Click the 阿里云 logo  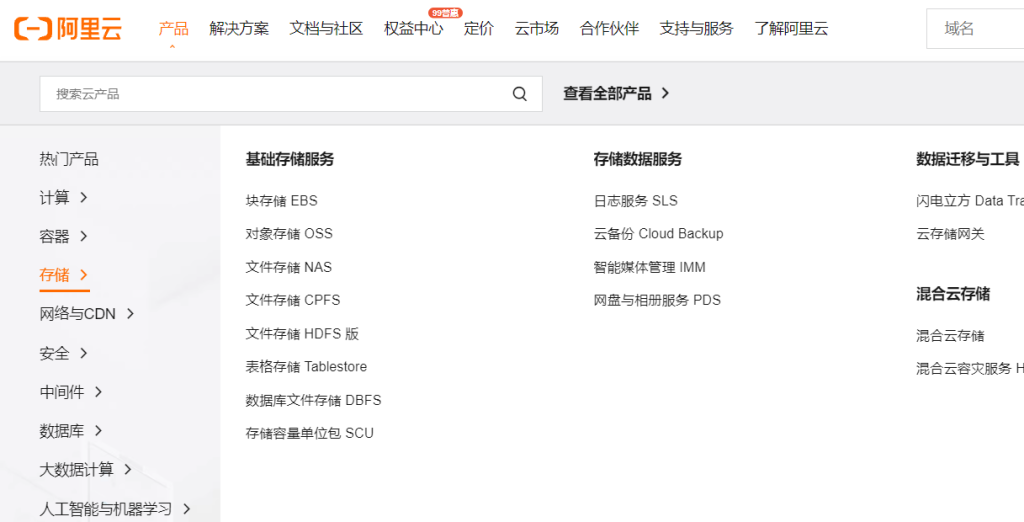[x=68, y=28]
